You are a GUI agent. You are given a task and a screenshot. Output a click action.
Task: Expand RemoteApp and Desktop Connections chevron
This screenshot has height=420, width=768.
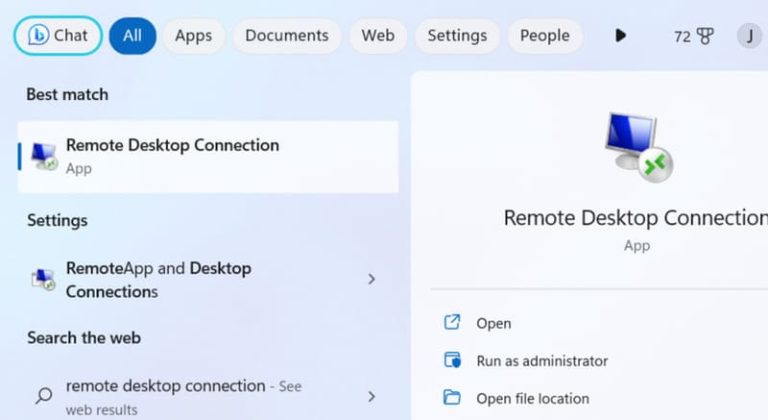(371, 279)
